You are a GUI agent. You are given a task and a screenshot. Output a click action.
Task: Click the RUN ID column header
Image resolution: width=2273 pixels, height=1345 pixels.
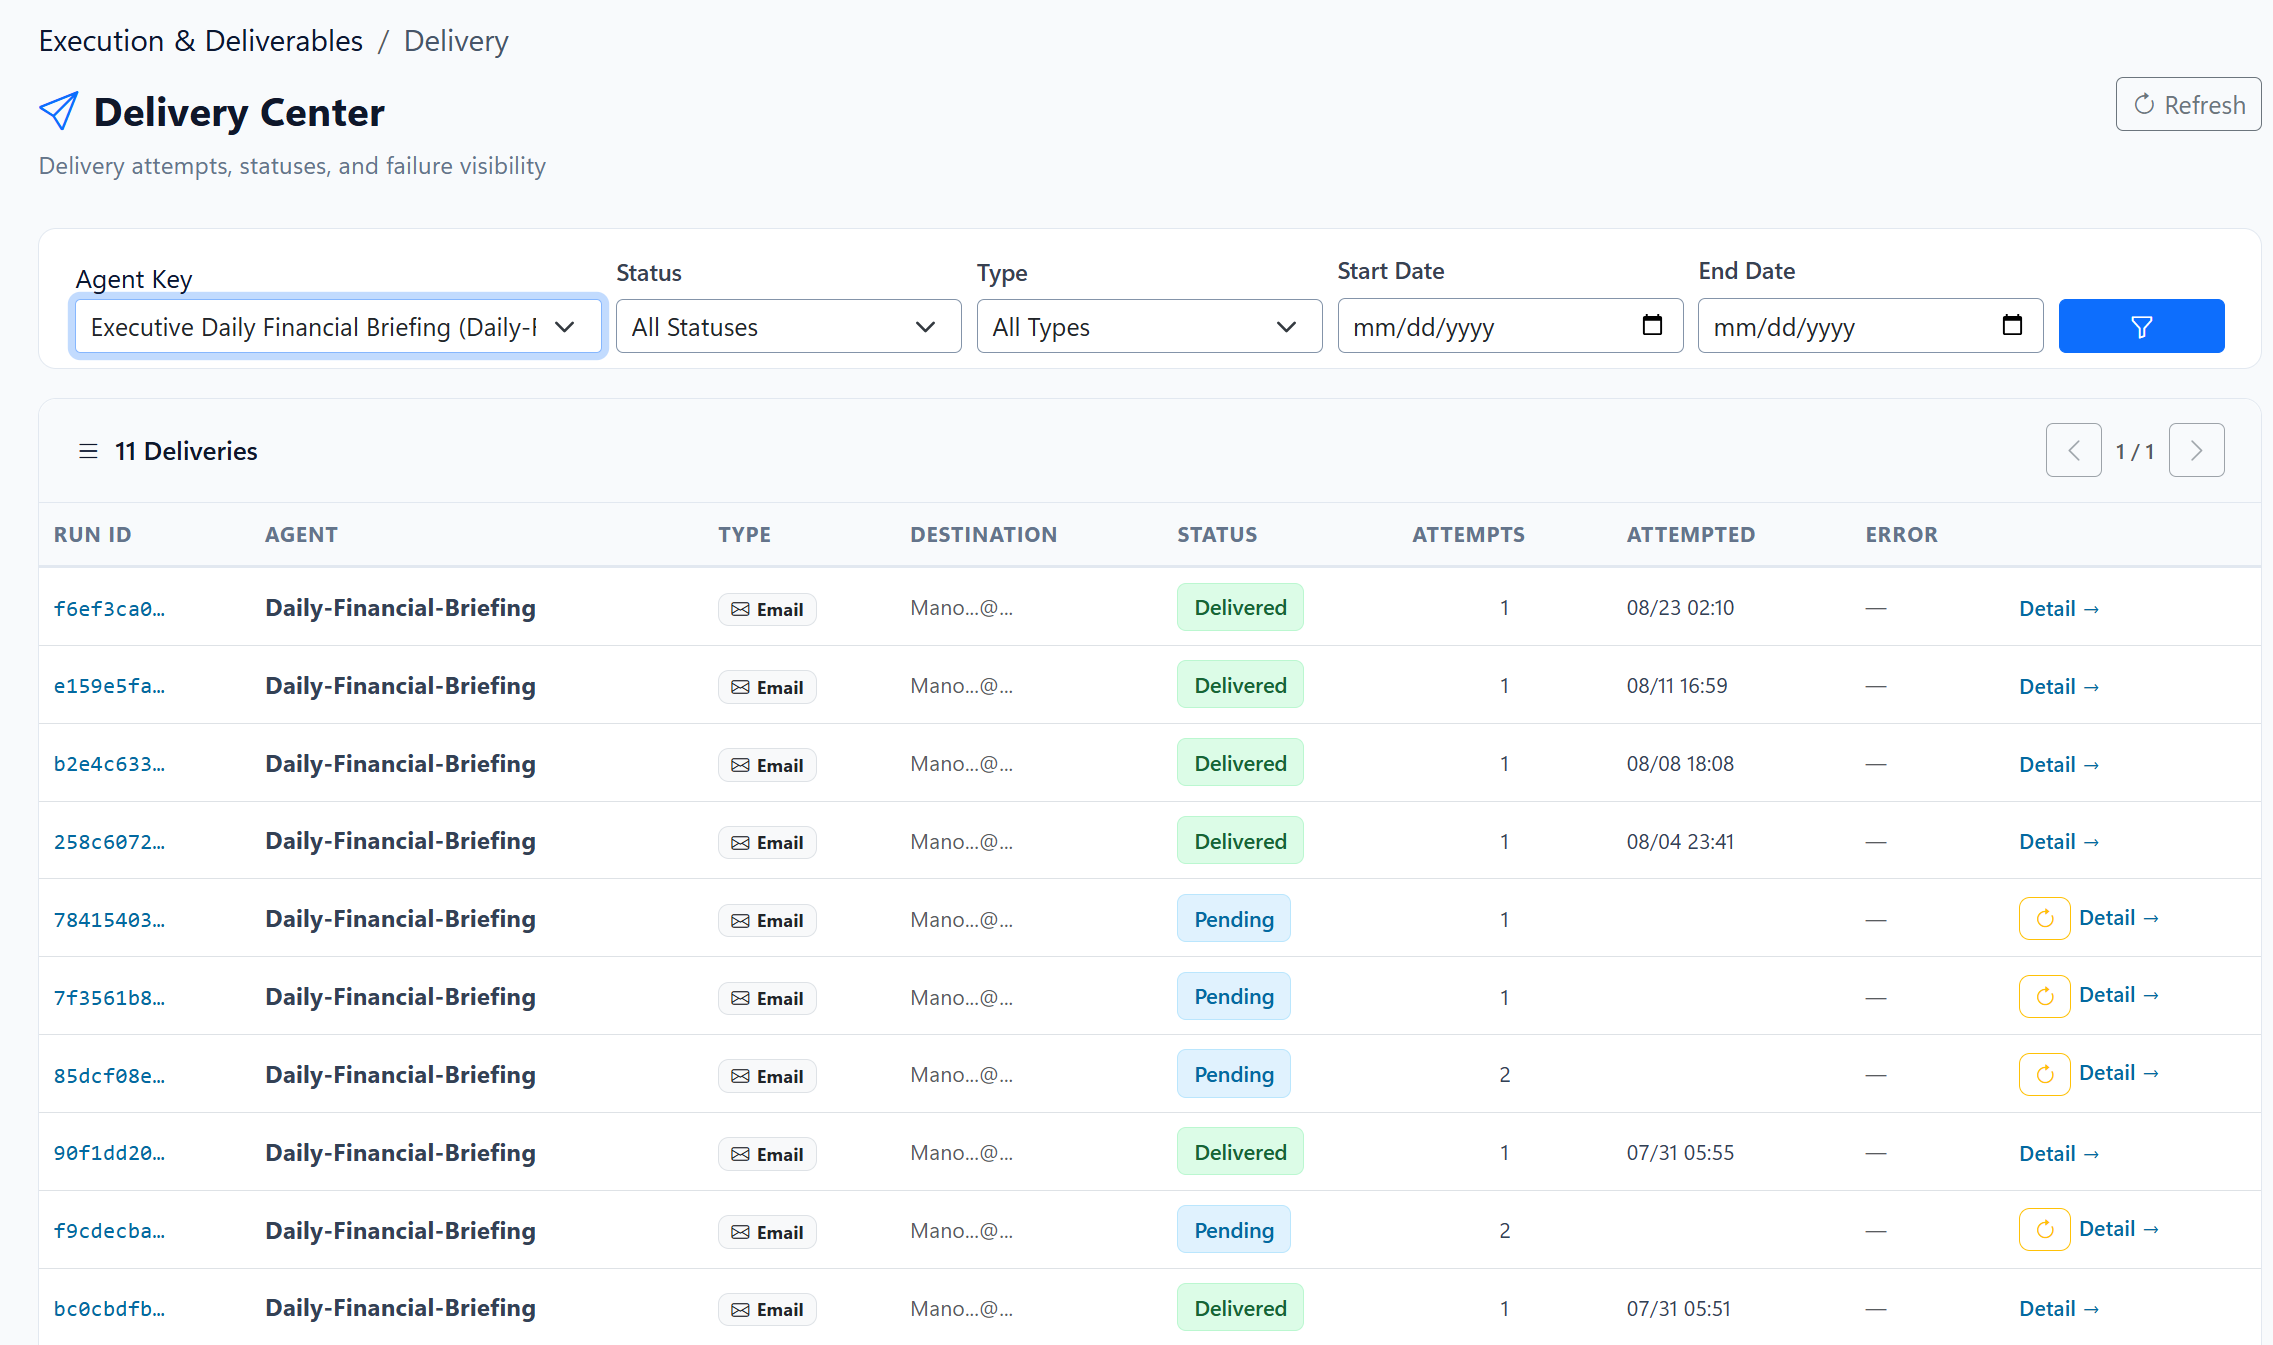point(93,534)
